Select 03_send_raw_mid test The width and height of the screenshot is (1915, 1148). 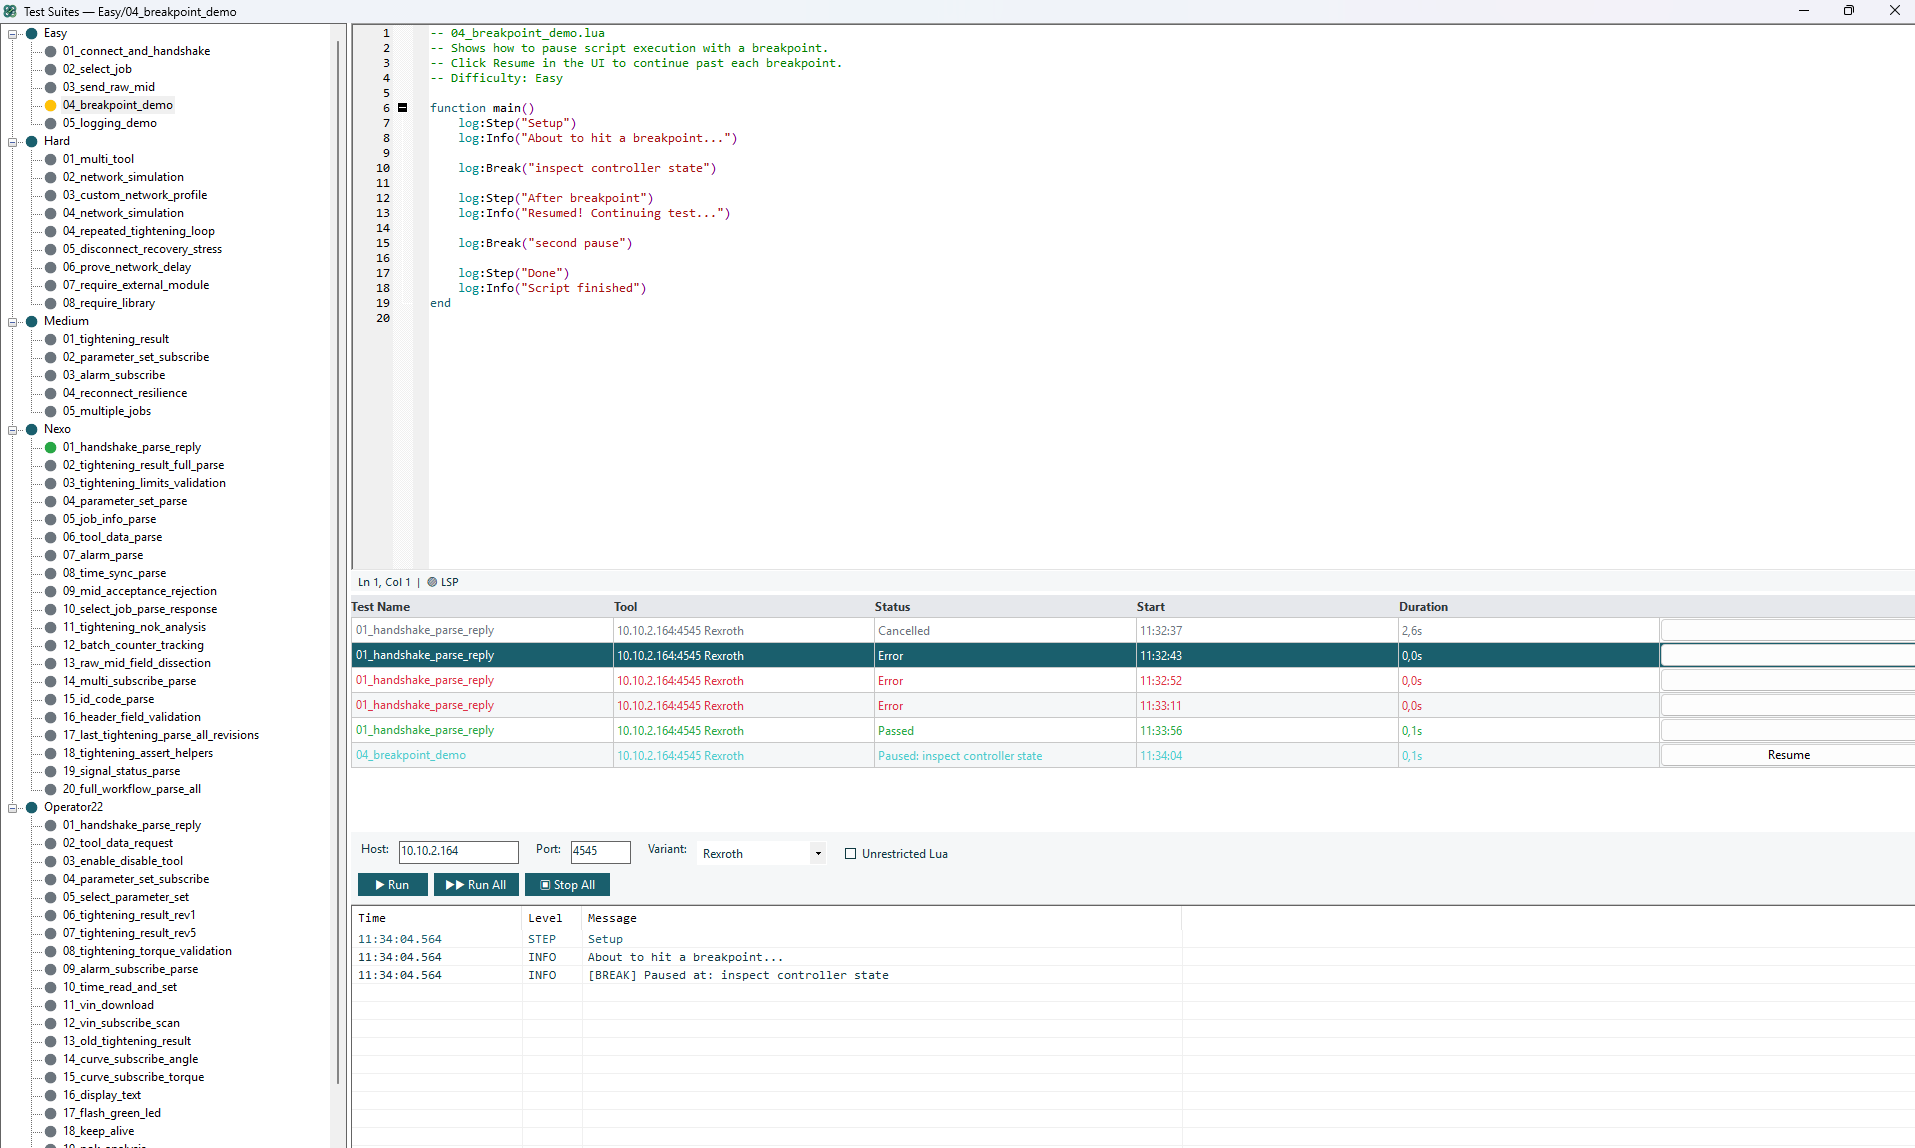(109, 87)
